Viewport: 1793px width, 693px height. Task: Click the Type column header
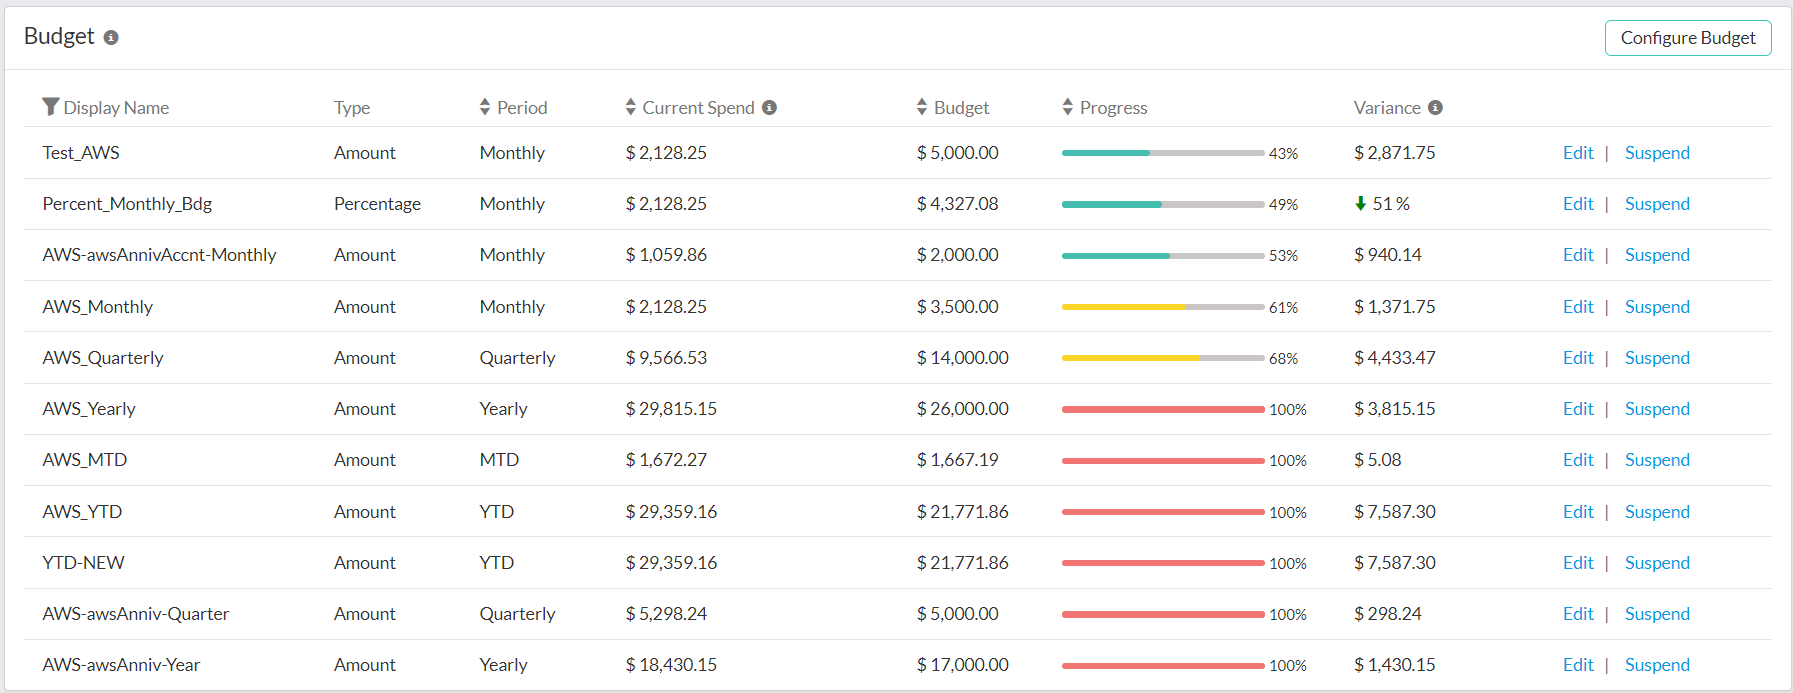tap(352, 108)
